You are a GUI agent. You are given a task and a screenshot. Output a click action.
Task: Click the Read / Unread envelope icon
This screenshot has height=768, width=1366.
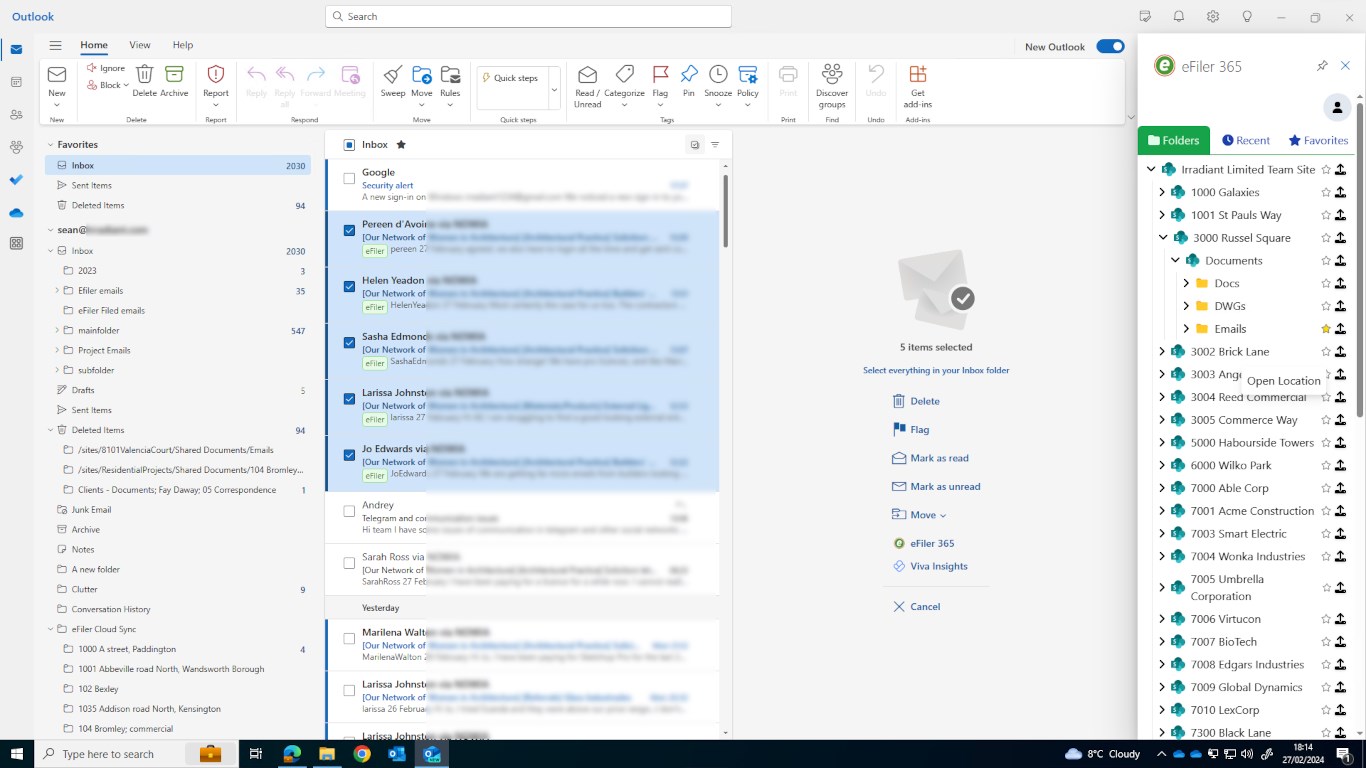coord(587,75)
